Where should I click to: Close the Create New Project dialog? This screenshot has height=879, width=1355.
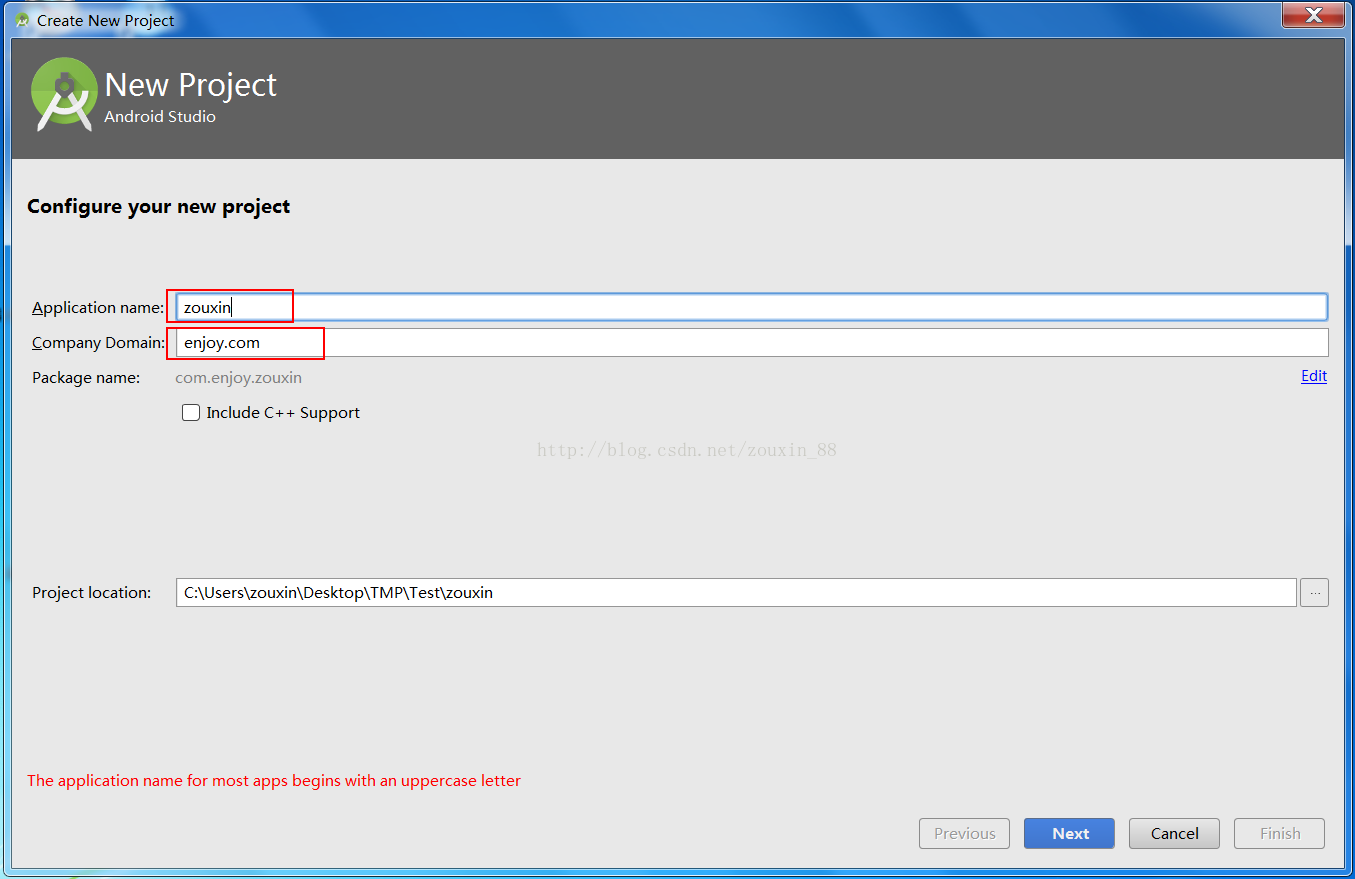click(1314, 13)
